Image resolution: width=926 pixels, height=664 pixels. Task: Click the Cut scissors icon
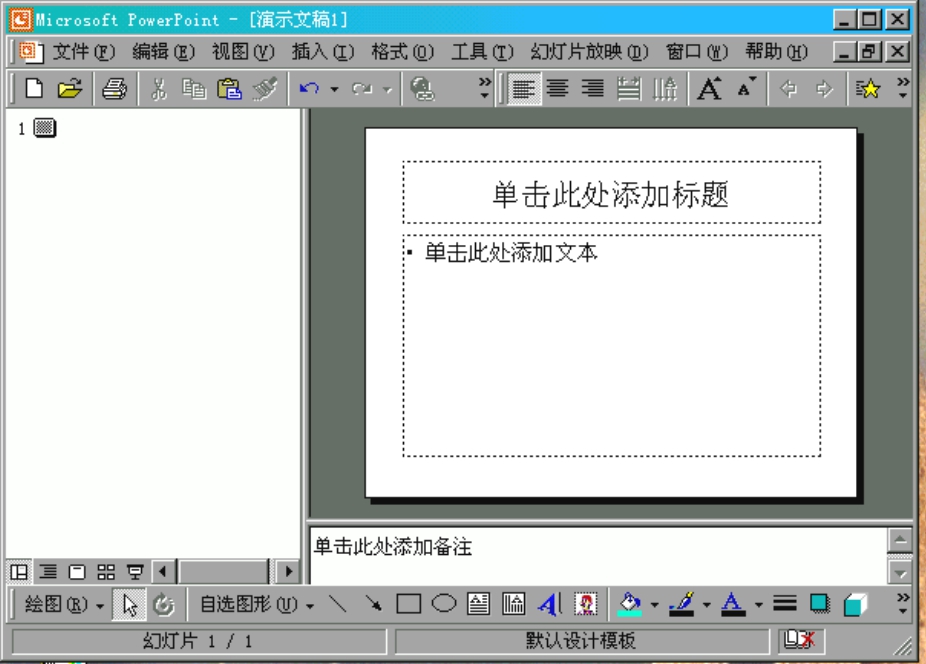[158, 89]
